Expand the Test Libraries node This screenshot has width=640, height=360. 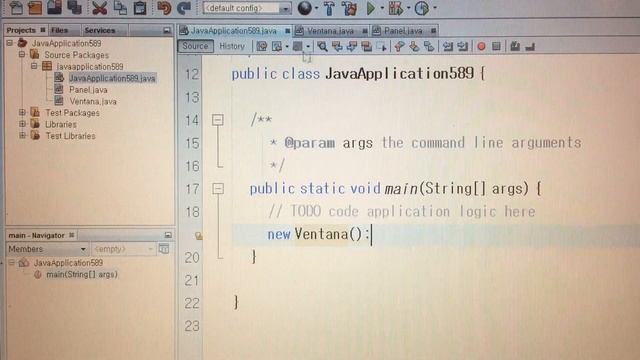(x=22, y=135)
